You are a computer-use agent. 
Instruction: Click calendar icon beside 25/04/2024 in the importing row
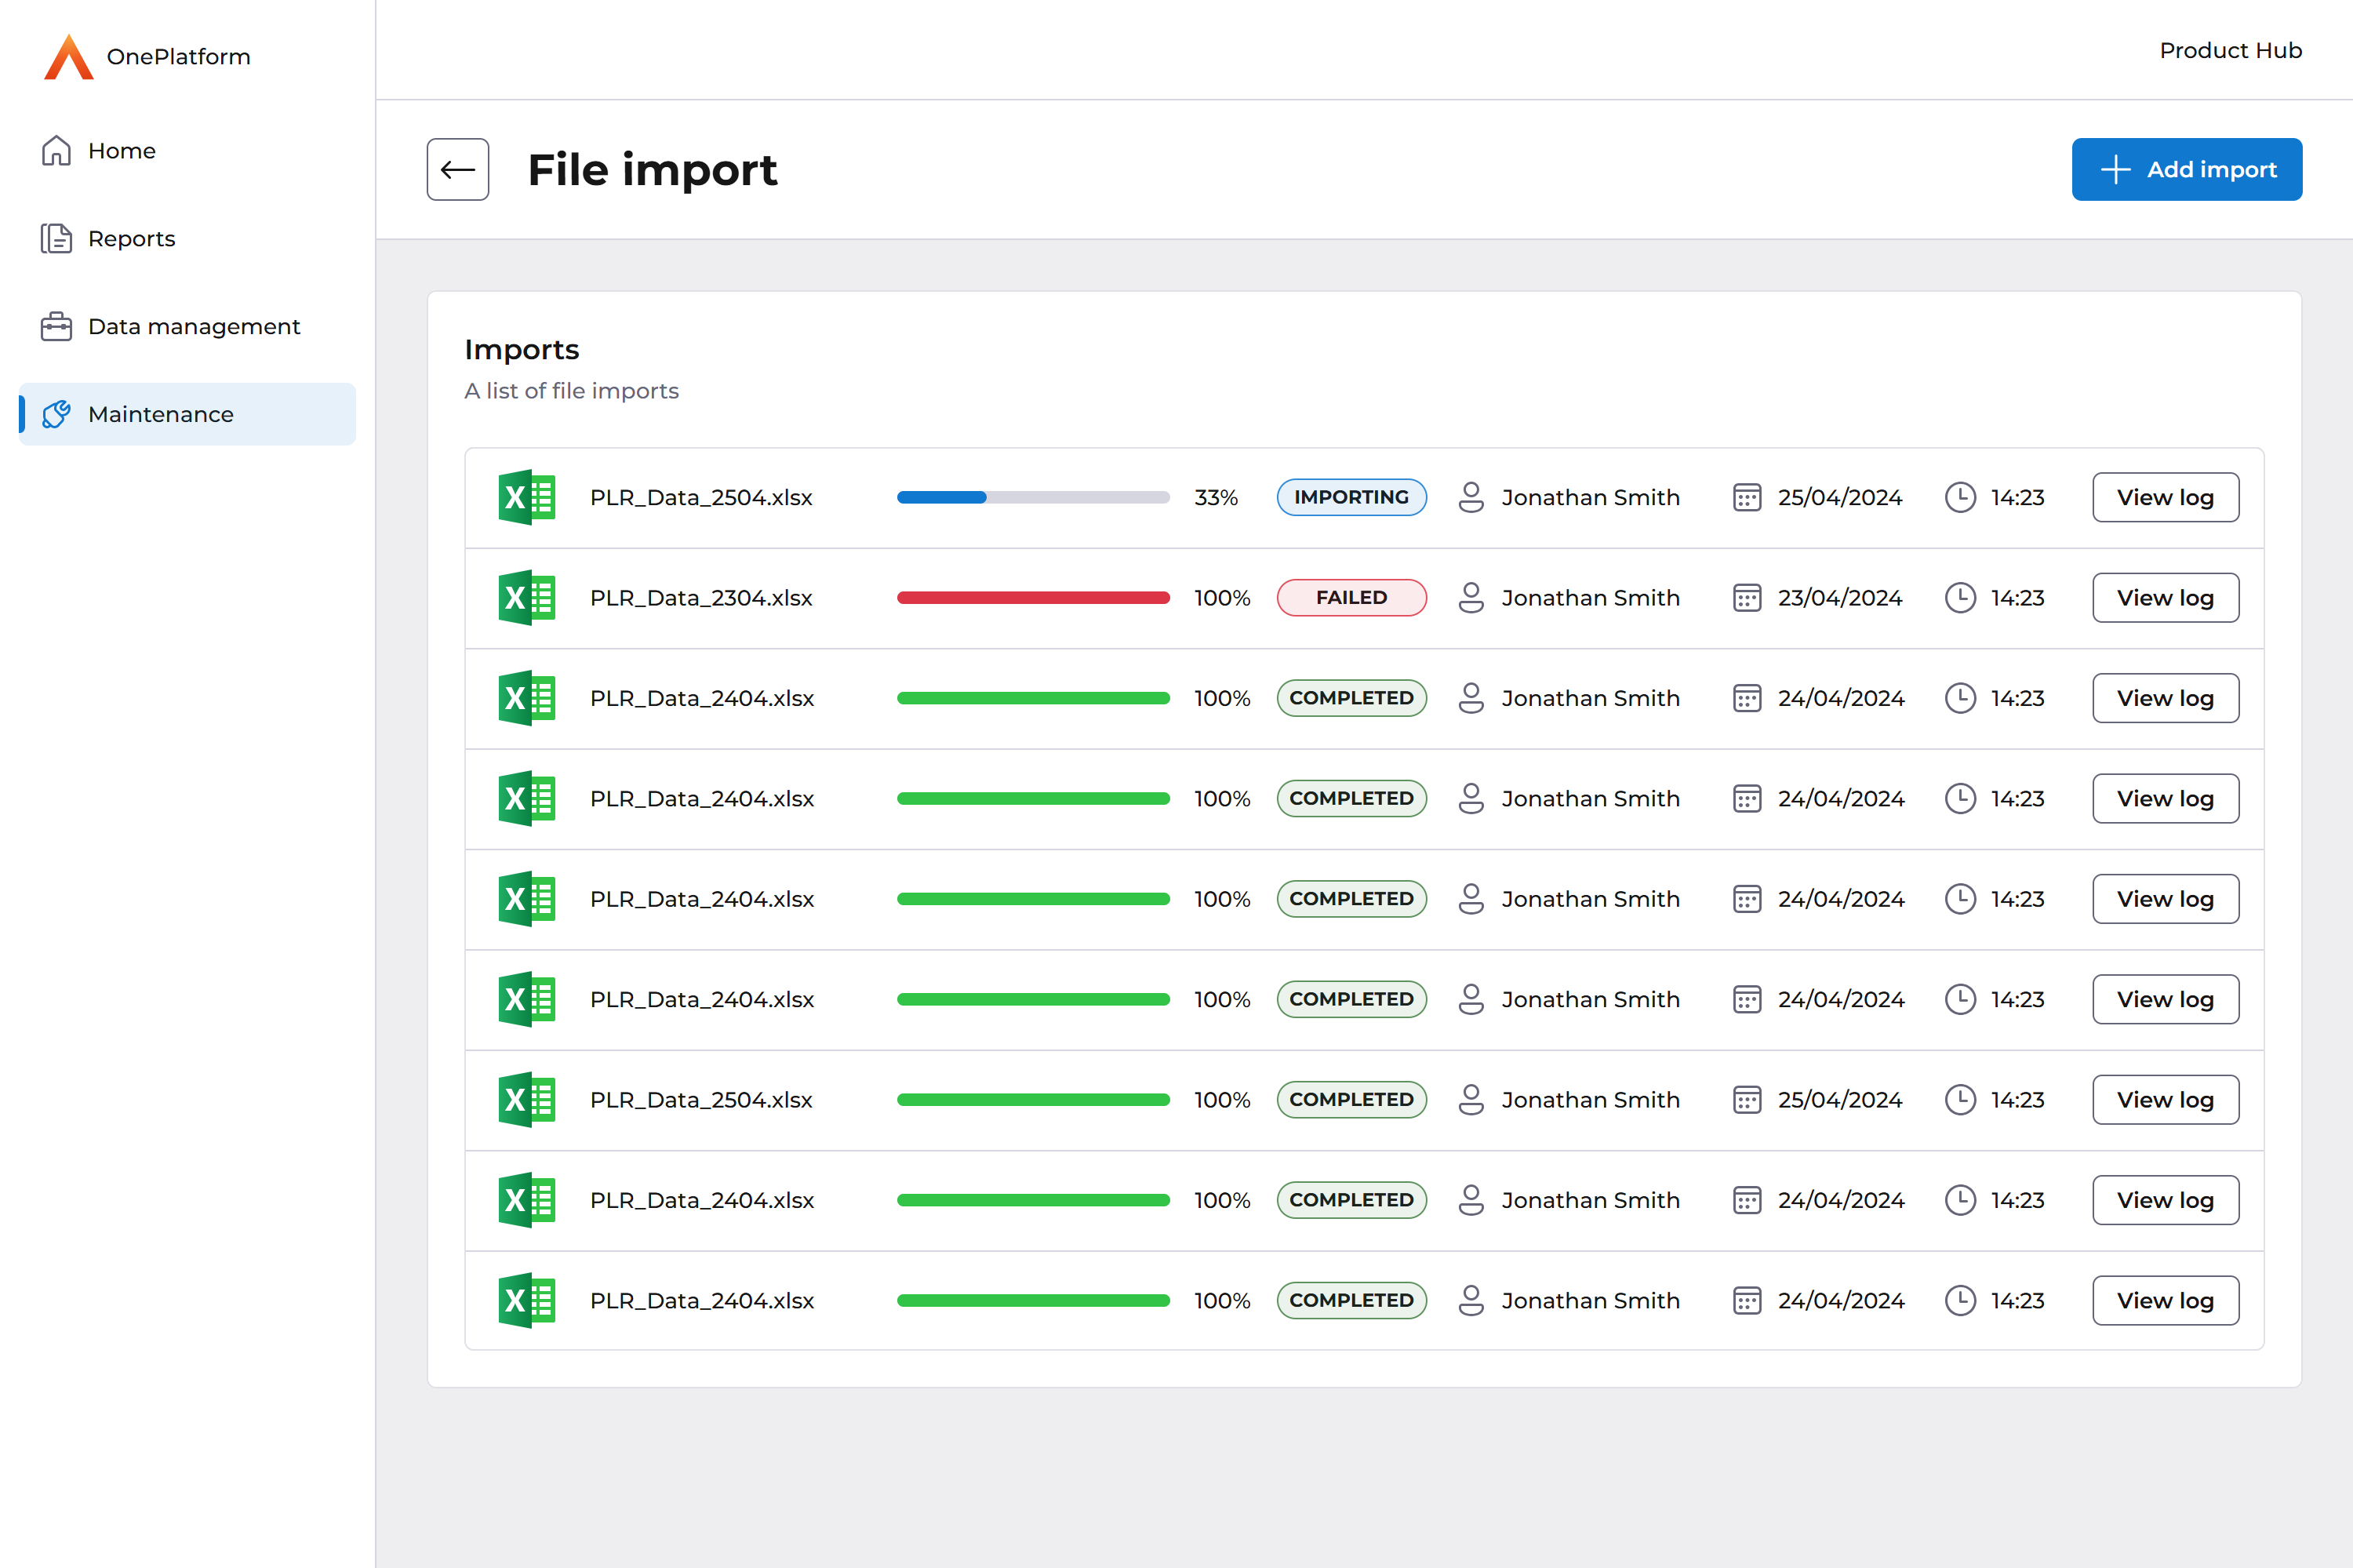[1746, 498]
